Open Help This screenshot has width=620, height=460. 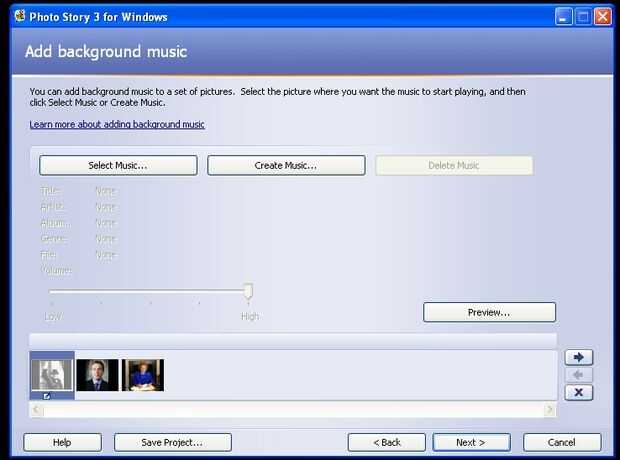(x=62, y=442)
